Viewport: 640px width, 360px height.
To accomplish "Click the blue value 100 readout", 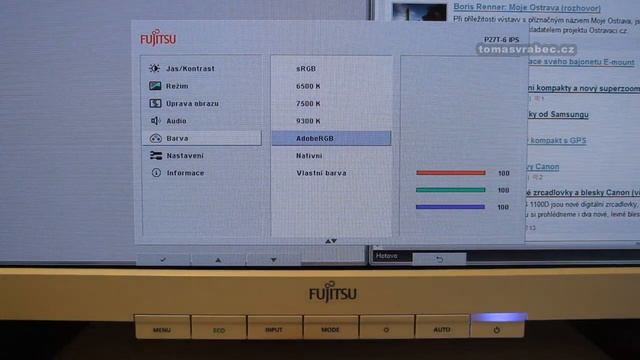I will click(x=503, y=207).
